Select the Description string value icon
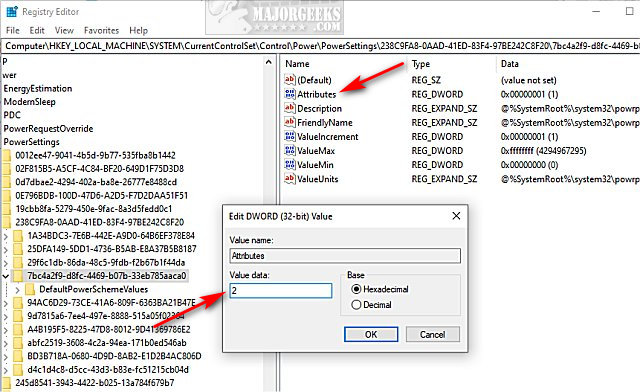 point(289,108)
